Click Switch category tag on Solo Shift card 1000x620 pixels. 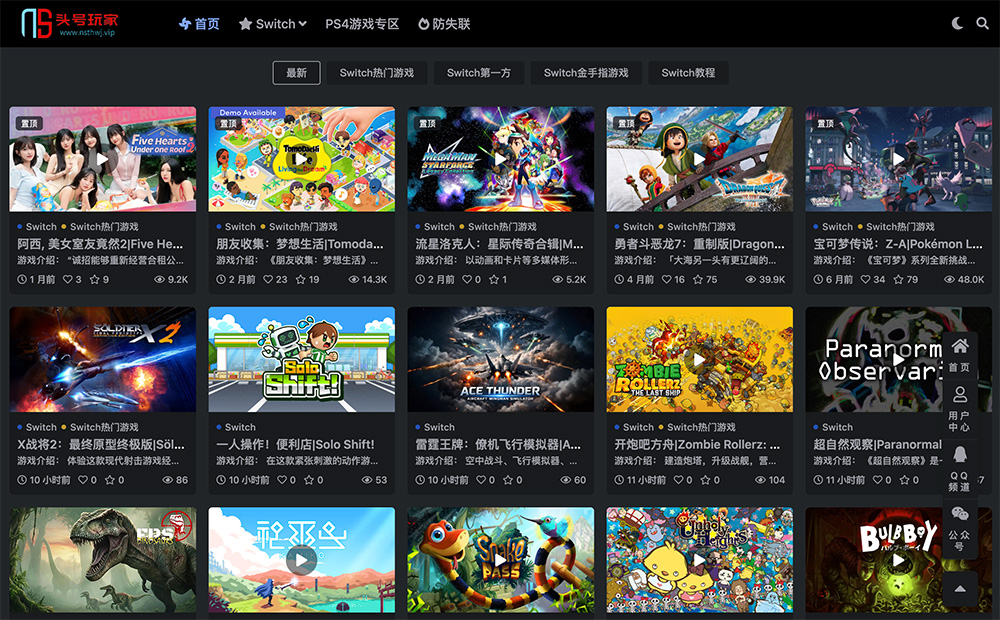[240, 427]
